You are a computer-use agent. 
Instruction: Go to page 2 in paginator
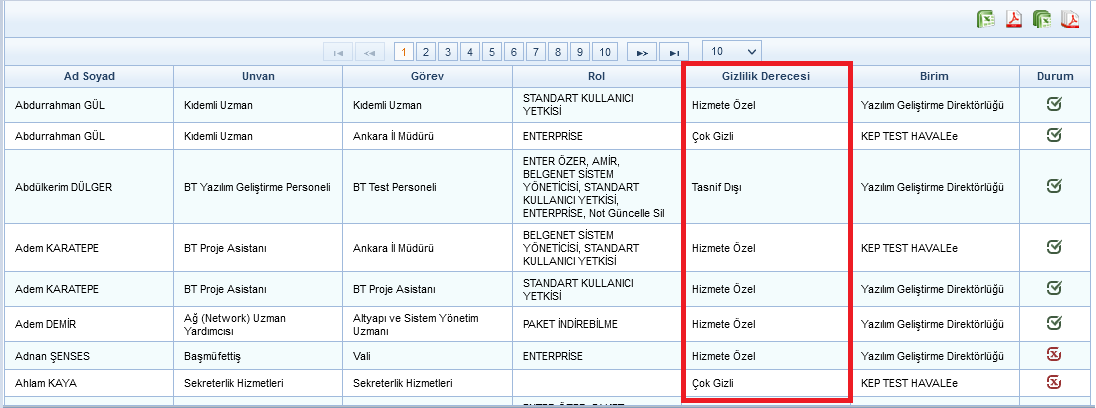coord(425,52)
